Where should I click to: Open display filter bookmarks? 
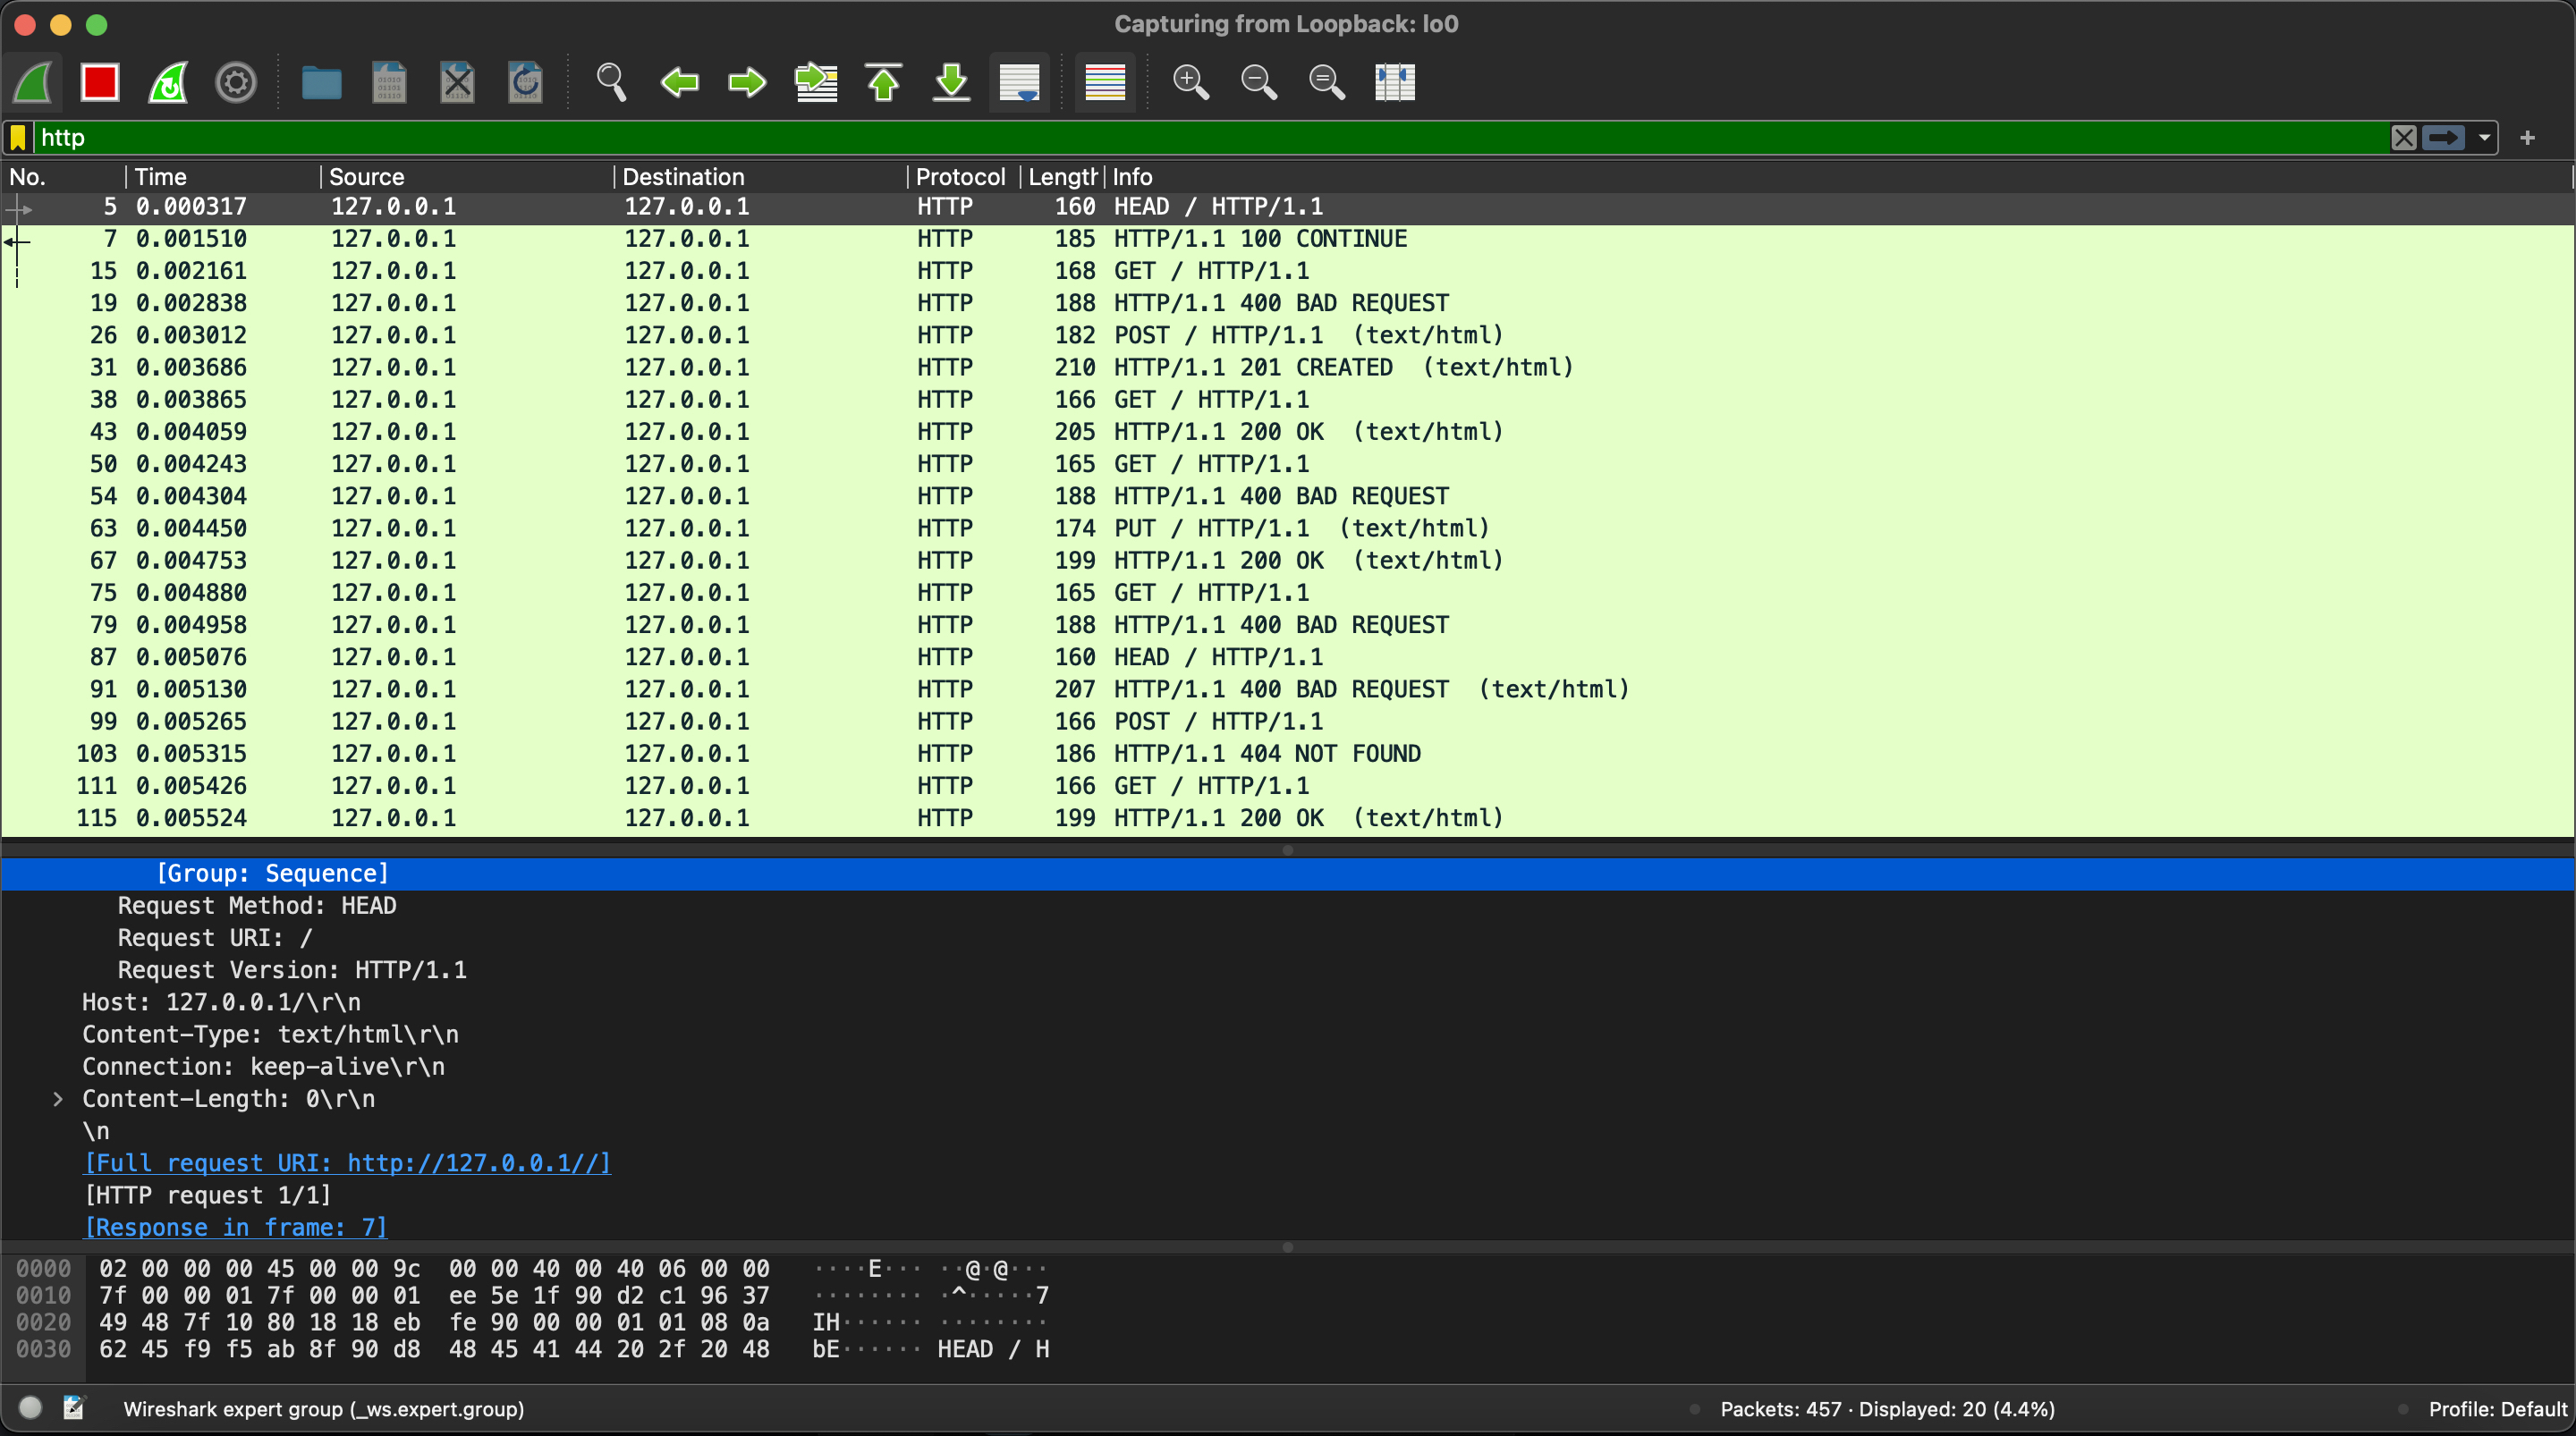coord(18,137)
